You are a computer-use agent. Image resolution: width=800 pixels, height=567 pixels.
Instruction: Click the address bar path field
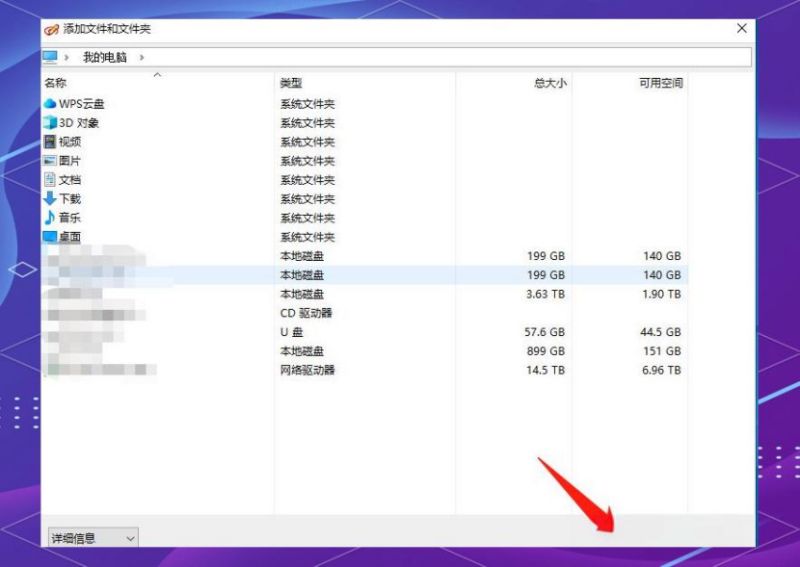coord(396,57)
